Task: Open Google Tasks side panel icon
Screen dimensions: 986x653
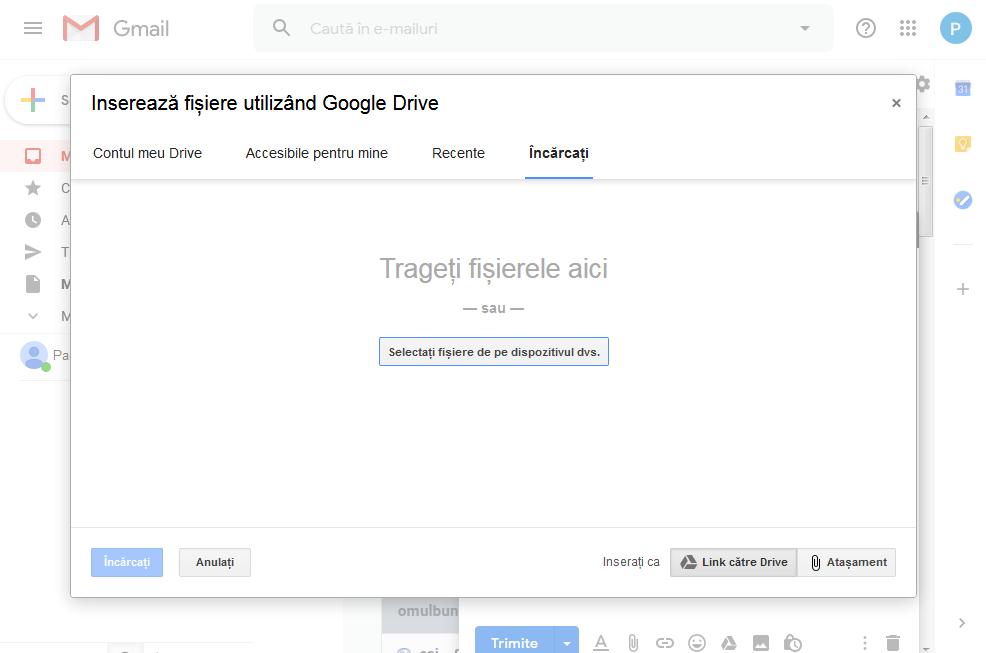Action: 963,200
